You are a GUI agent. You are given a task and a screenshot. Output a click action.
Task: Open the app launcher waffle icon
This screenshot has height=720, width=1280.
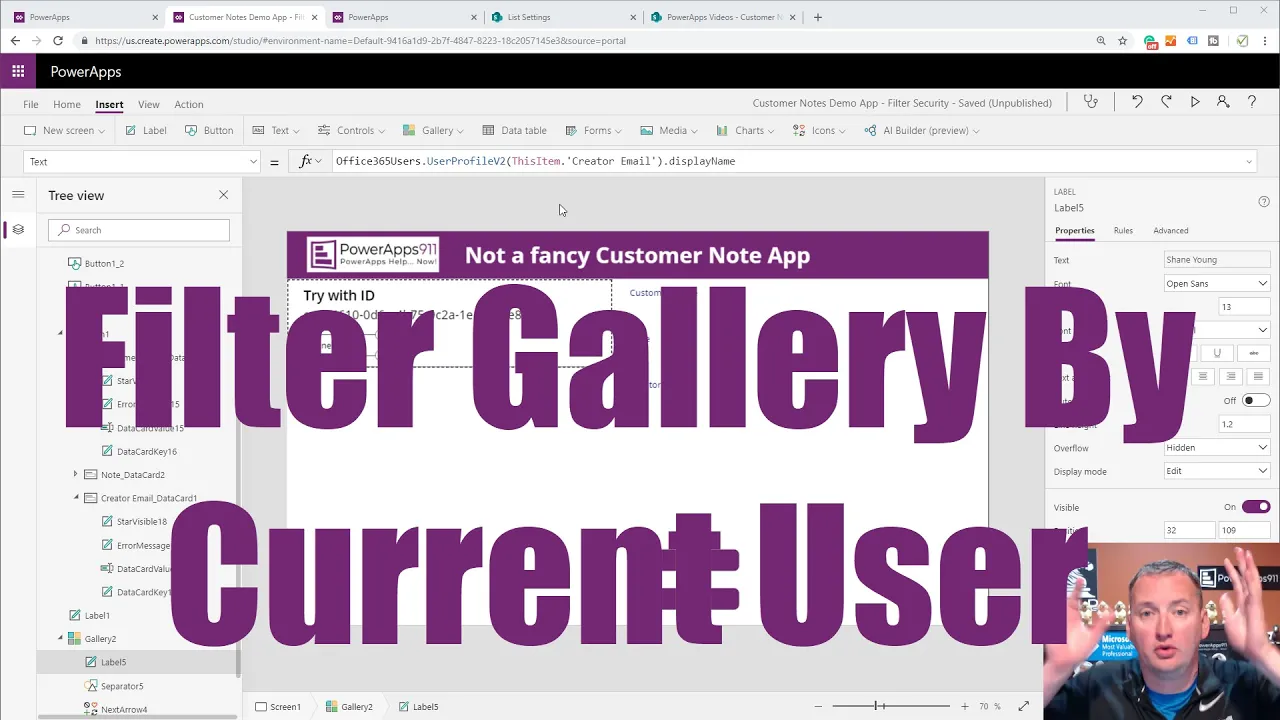(18, 71)
